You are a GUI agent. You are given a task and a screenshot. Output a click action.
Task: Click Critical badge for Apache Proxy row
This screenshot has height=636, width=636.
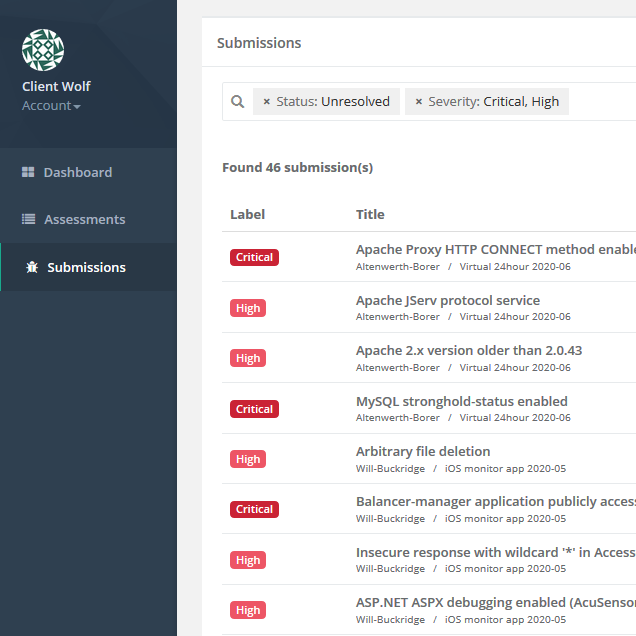pos(254,257)
